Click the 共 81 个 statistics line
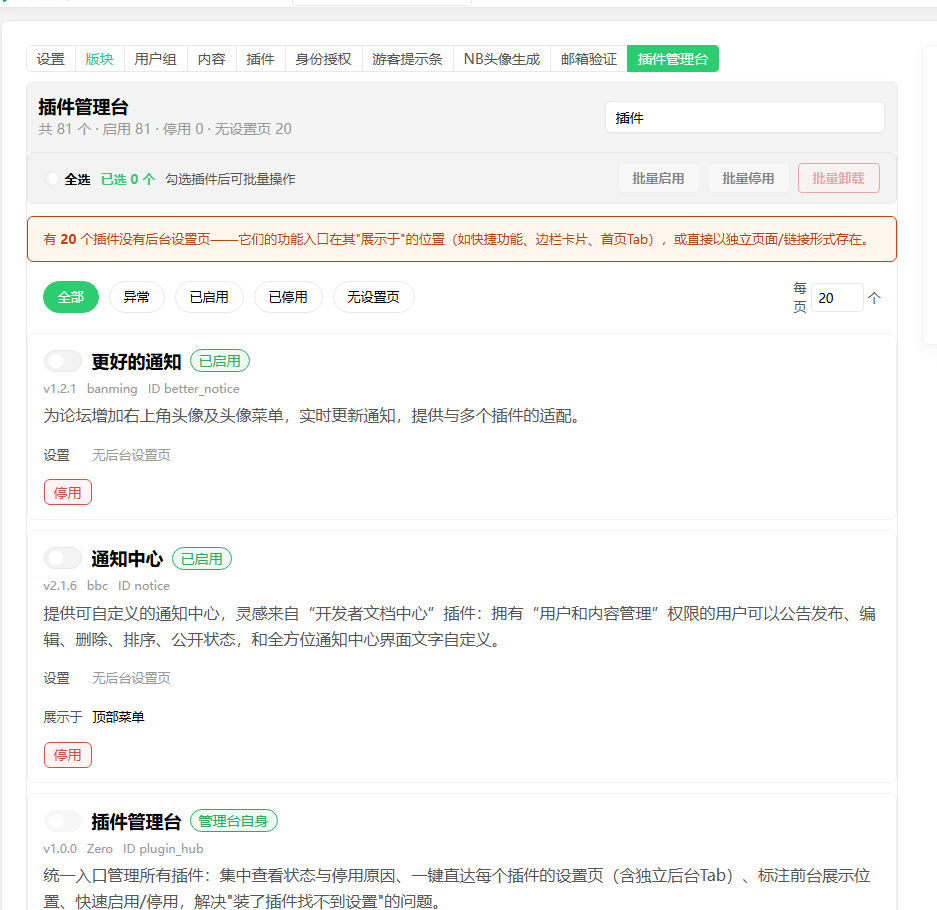This screenshot has width=937, height=910. tap(165, 129)
